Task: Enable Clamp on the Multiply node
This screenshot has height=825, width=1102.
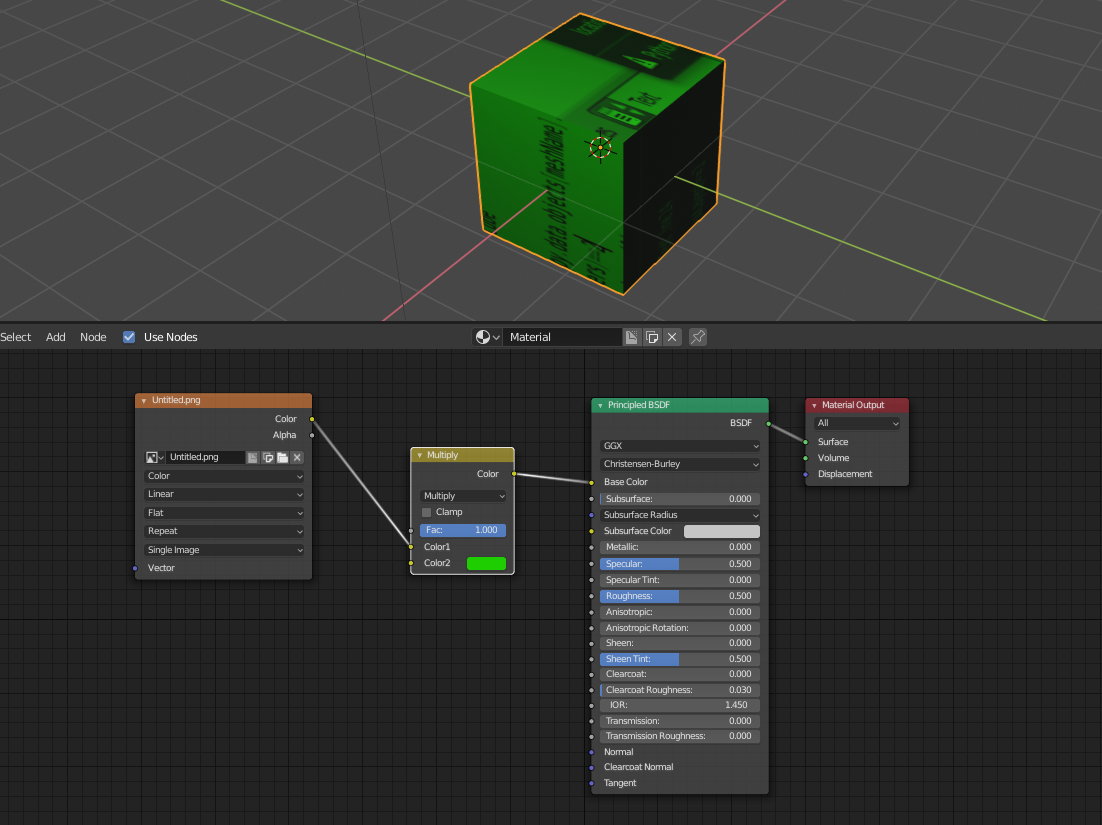Action: [426, 511]
